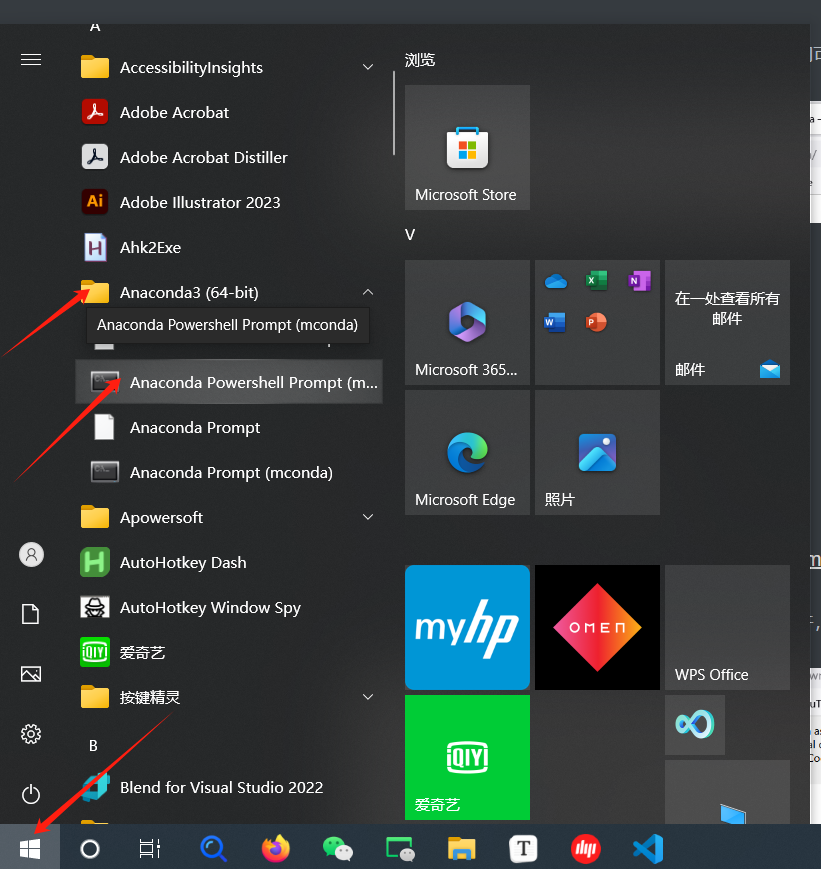Open Settings gear in Start sidebar
This screenshot has height=869, width=821.
click(x=31, y=734)
